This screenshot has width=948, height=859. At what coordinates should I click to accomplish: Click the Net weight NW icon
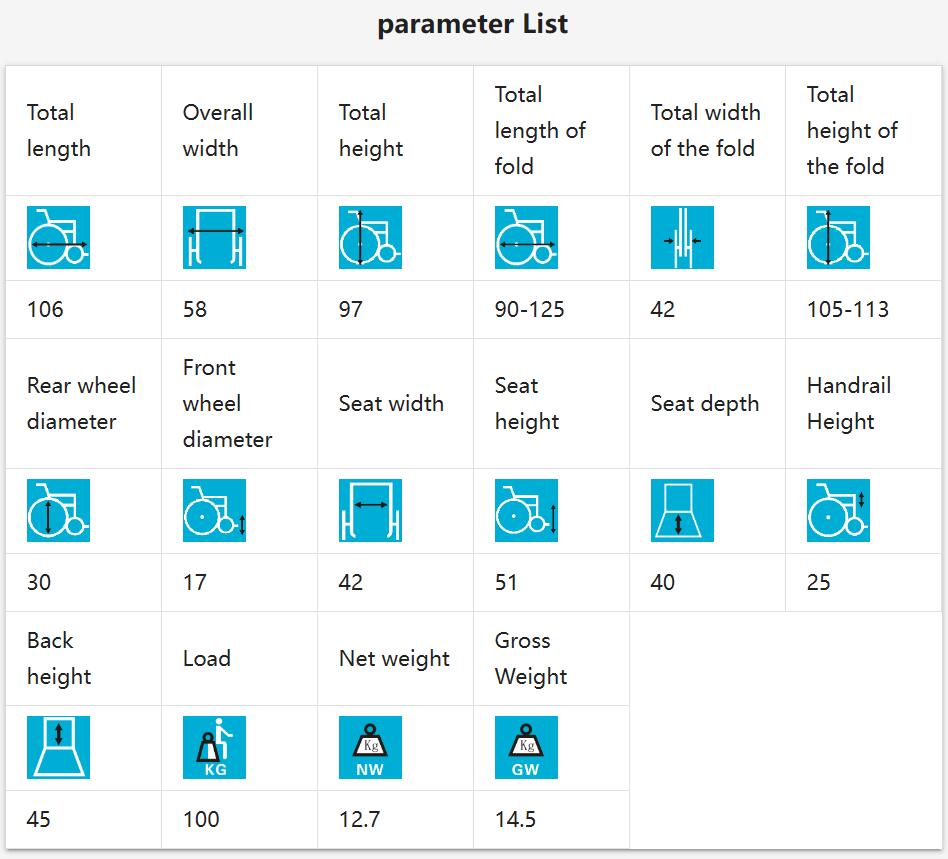[370, 747]
